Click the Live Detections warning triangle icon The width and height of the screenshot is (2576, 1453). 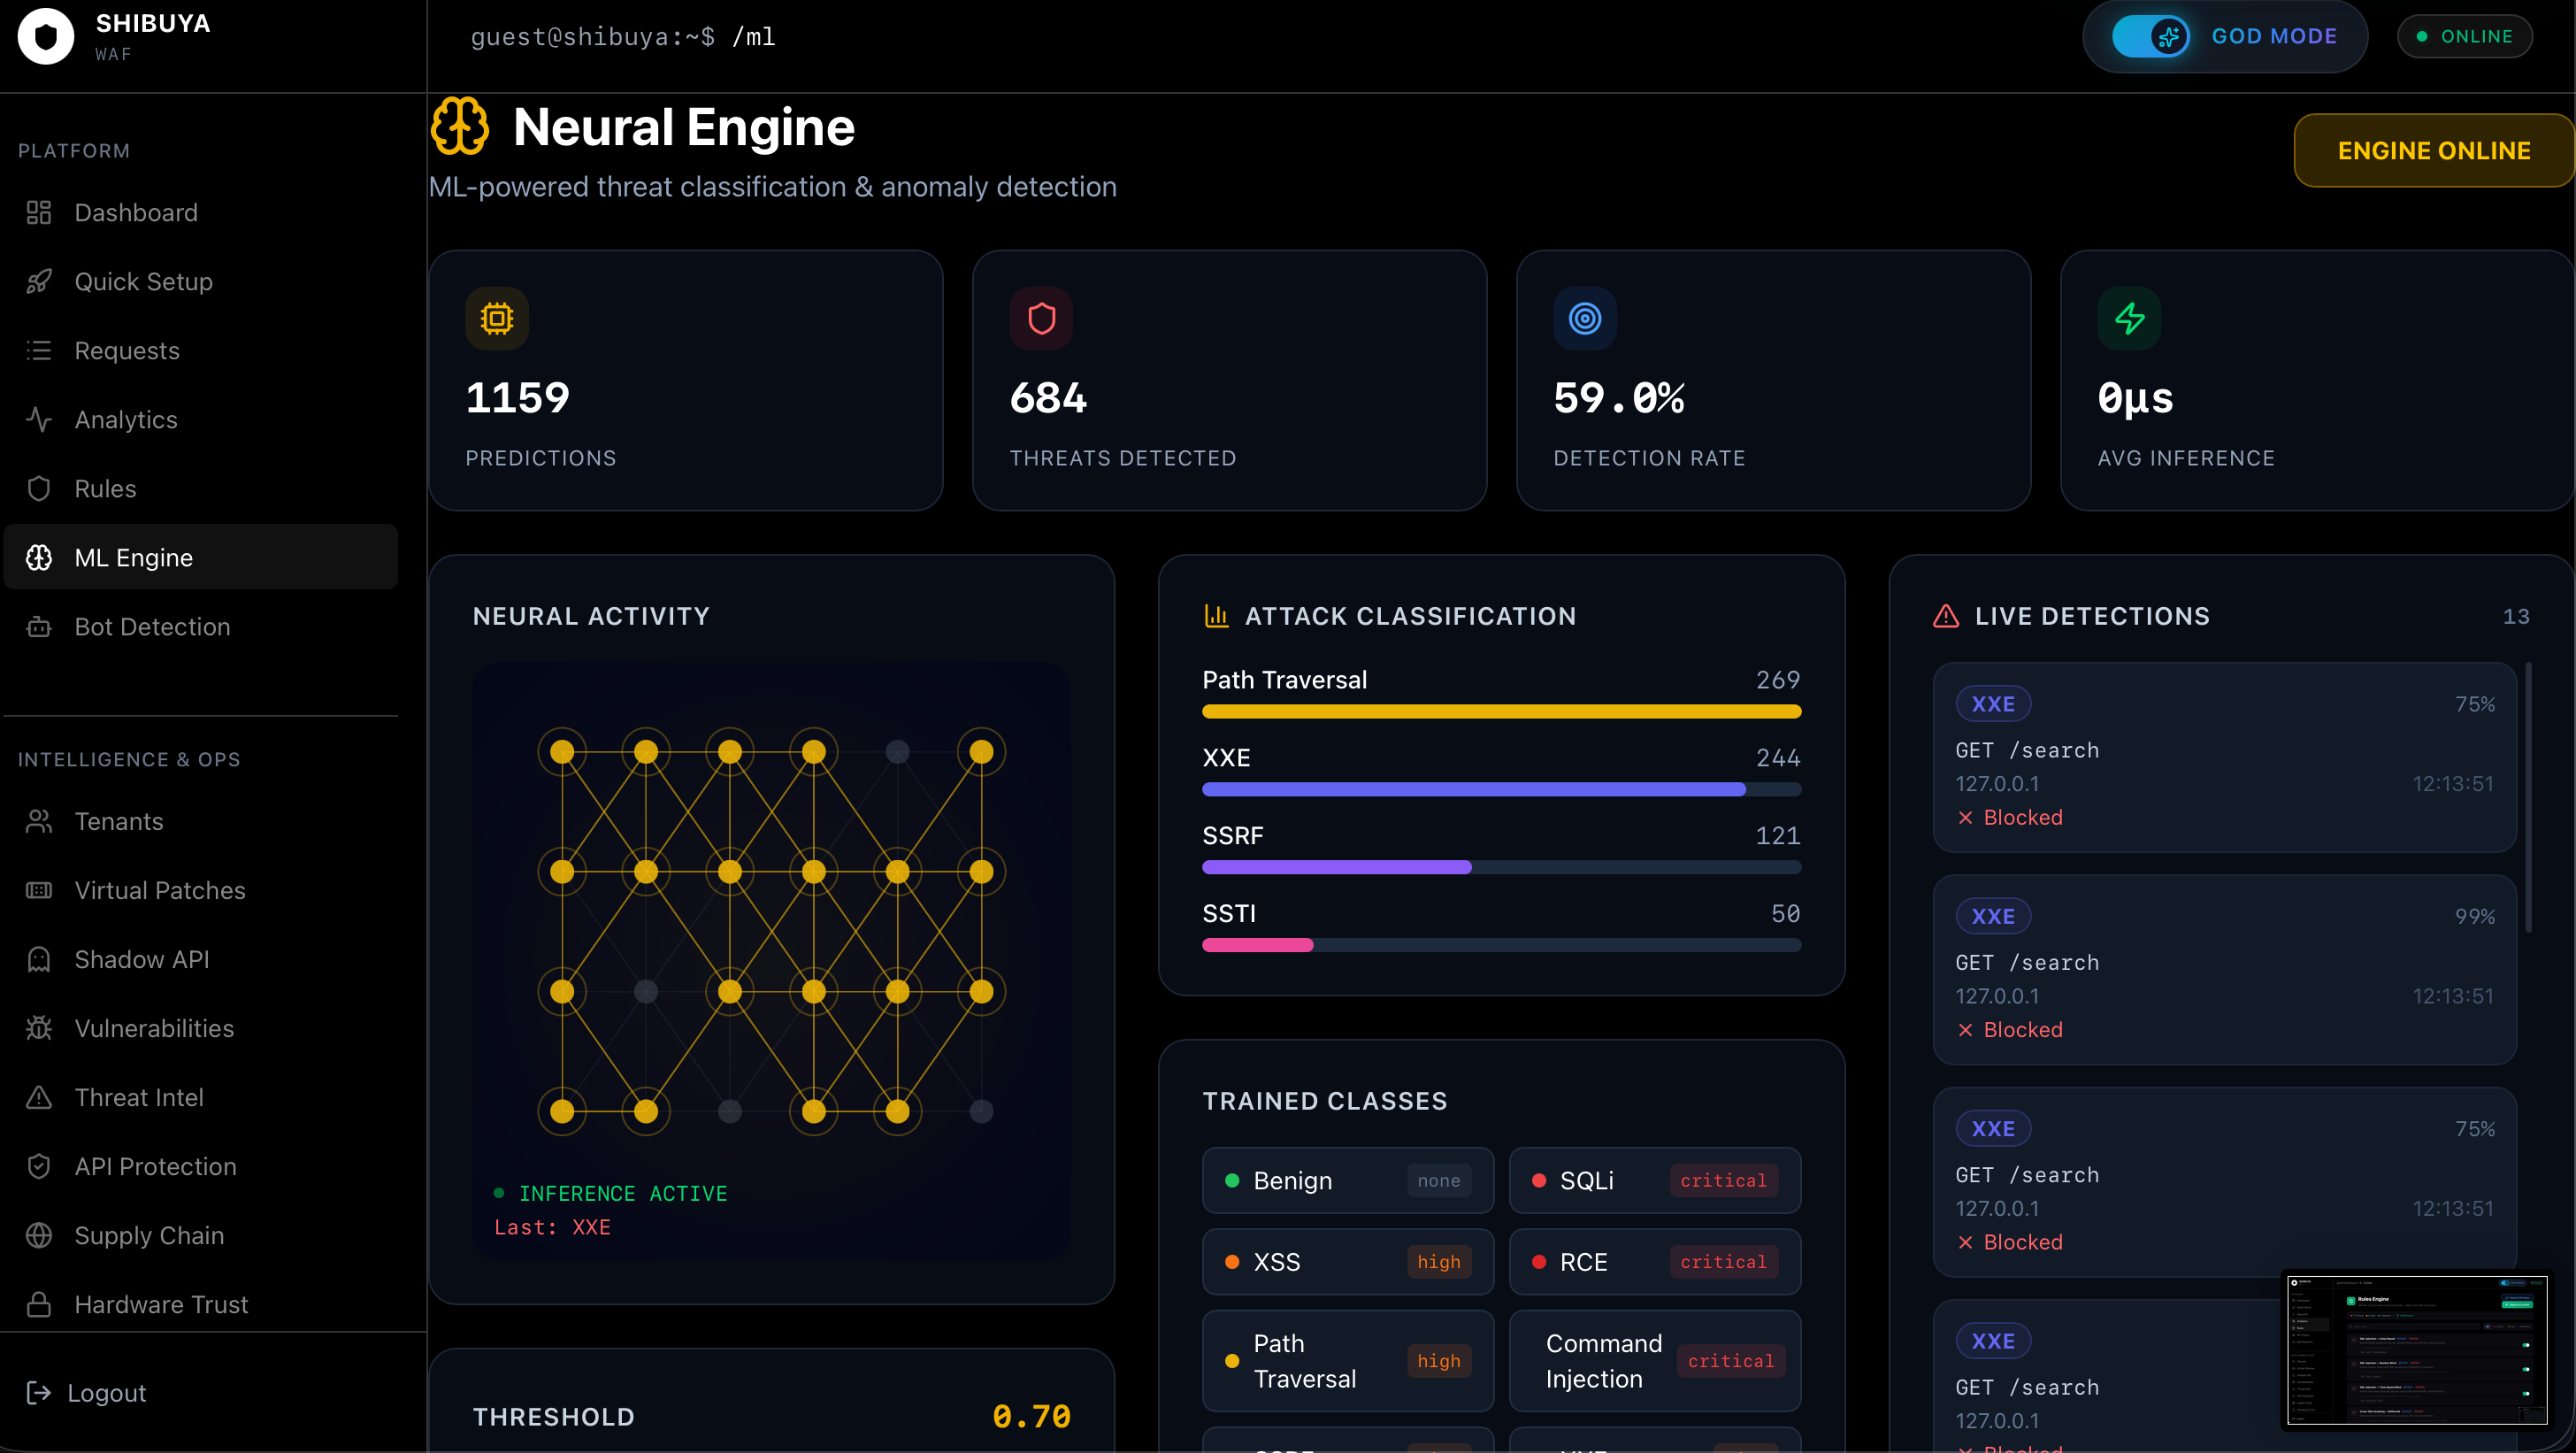click(1945, 616)
